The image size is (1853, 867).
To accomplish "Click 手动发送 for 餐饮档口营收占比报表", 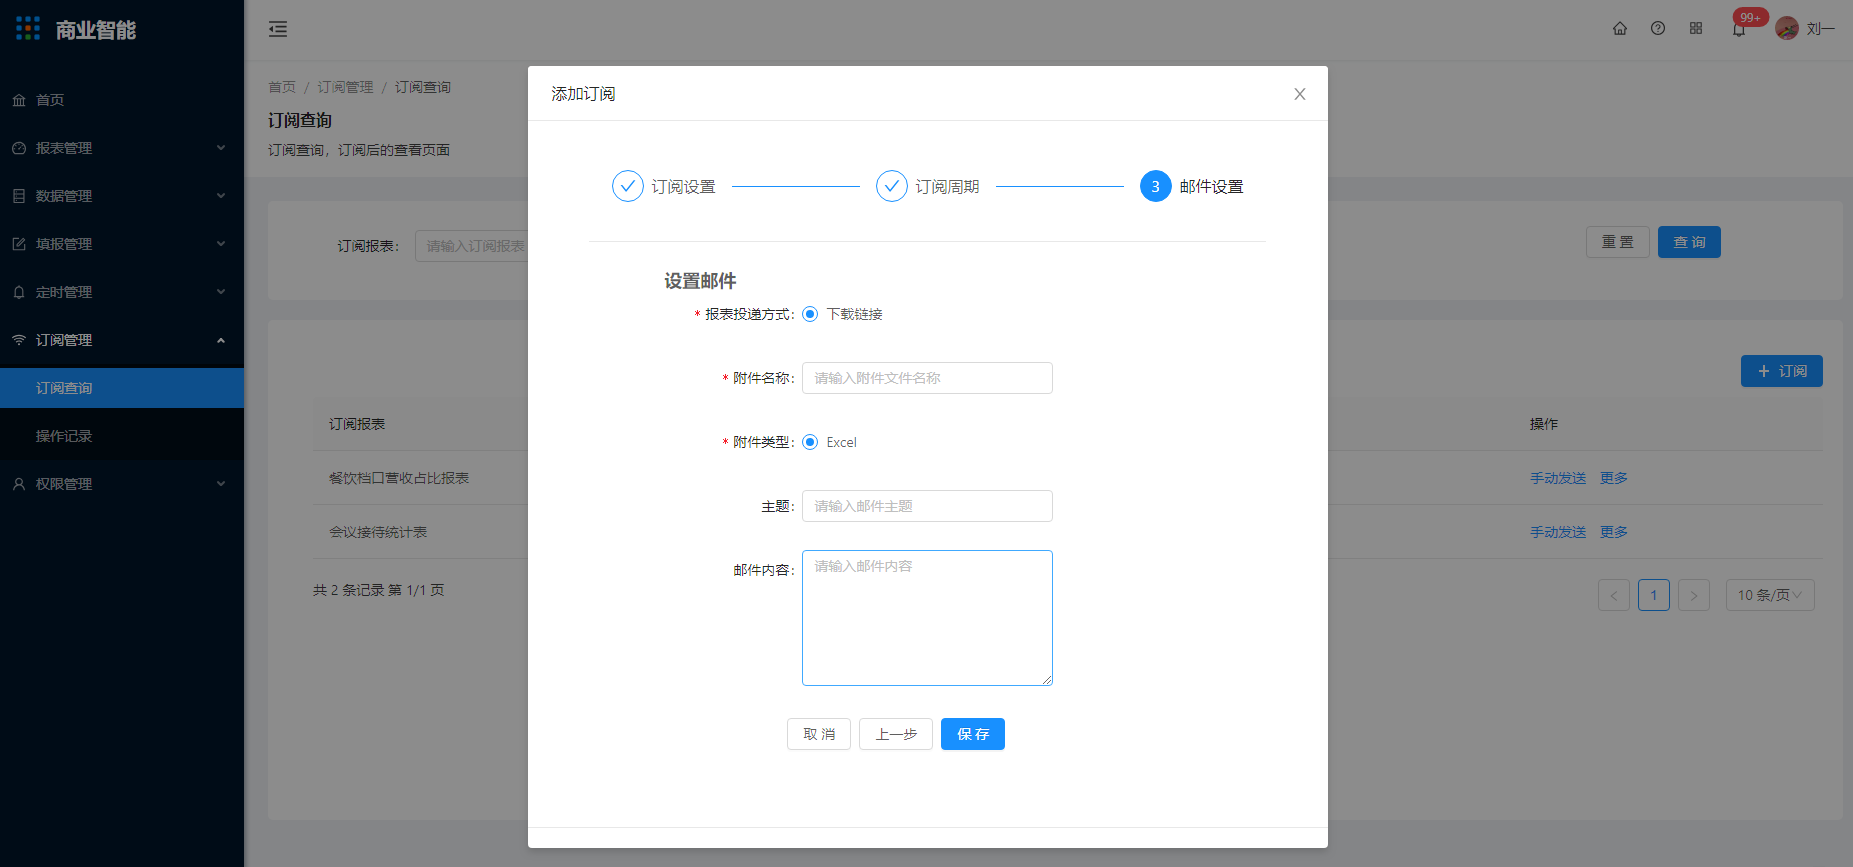I will (1558, 478).
